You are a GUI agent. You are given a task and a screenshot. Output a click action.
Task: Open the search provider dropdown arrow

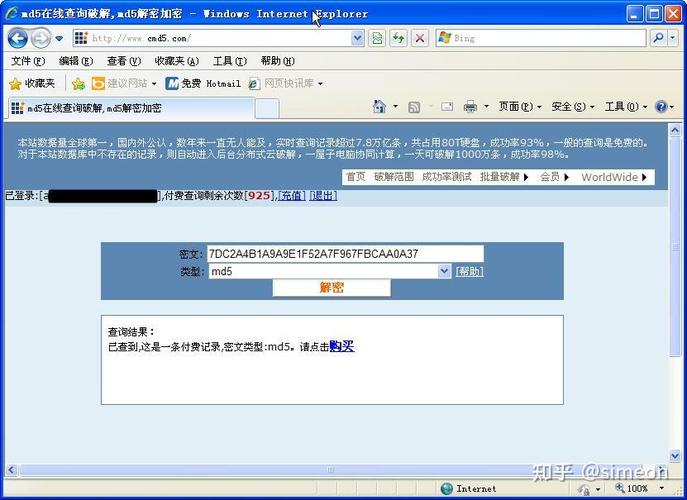673,39
